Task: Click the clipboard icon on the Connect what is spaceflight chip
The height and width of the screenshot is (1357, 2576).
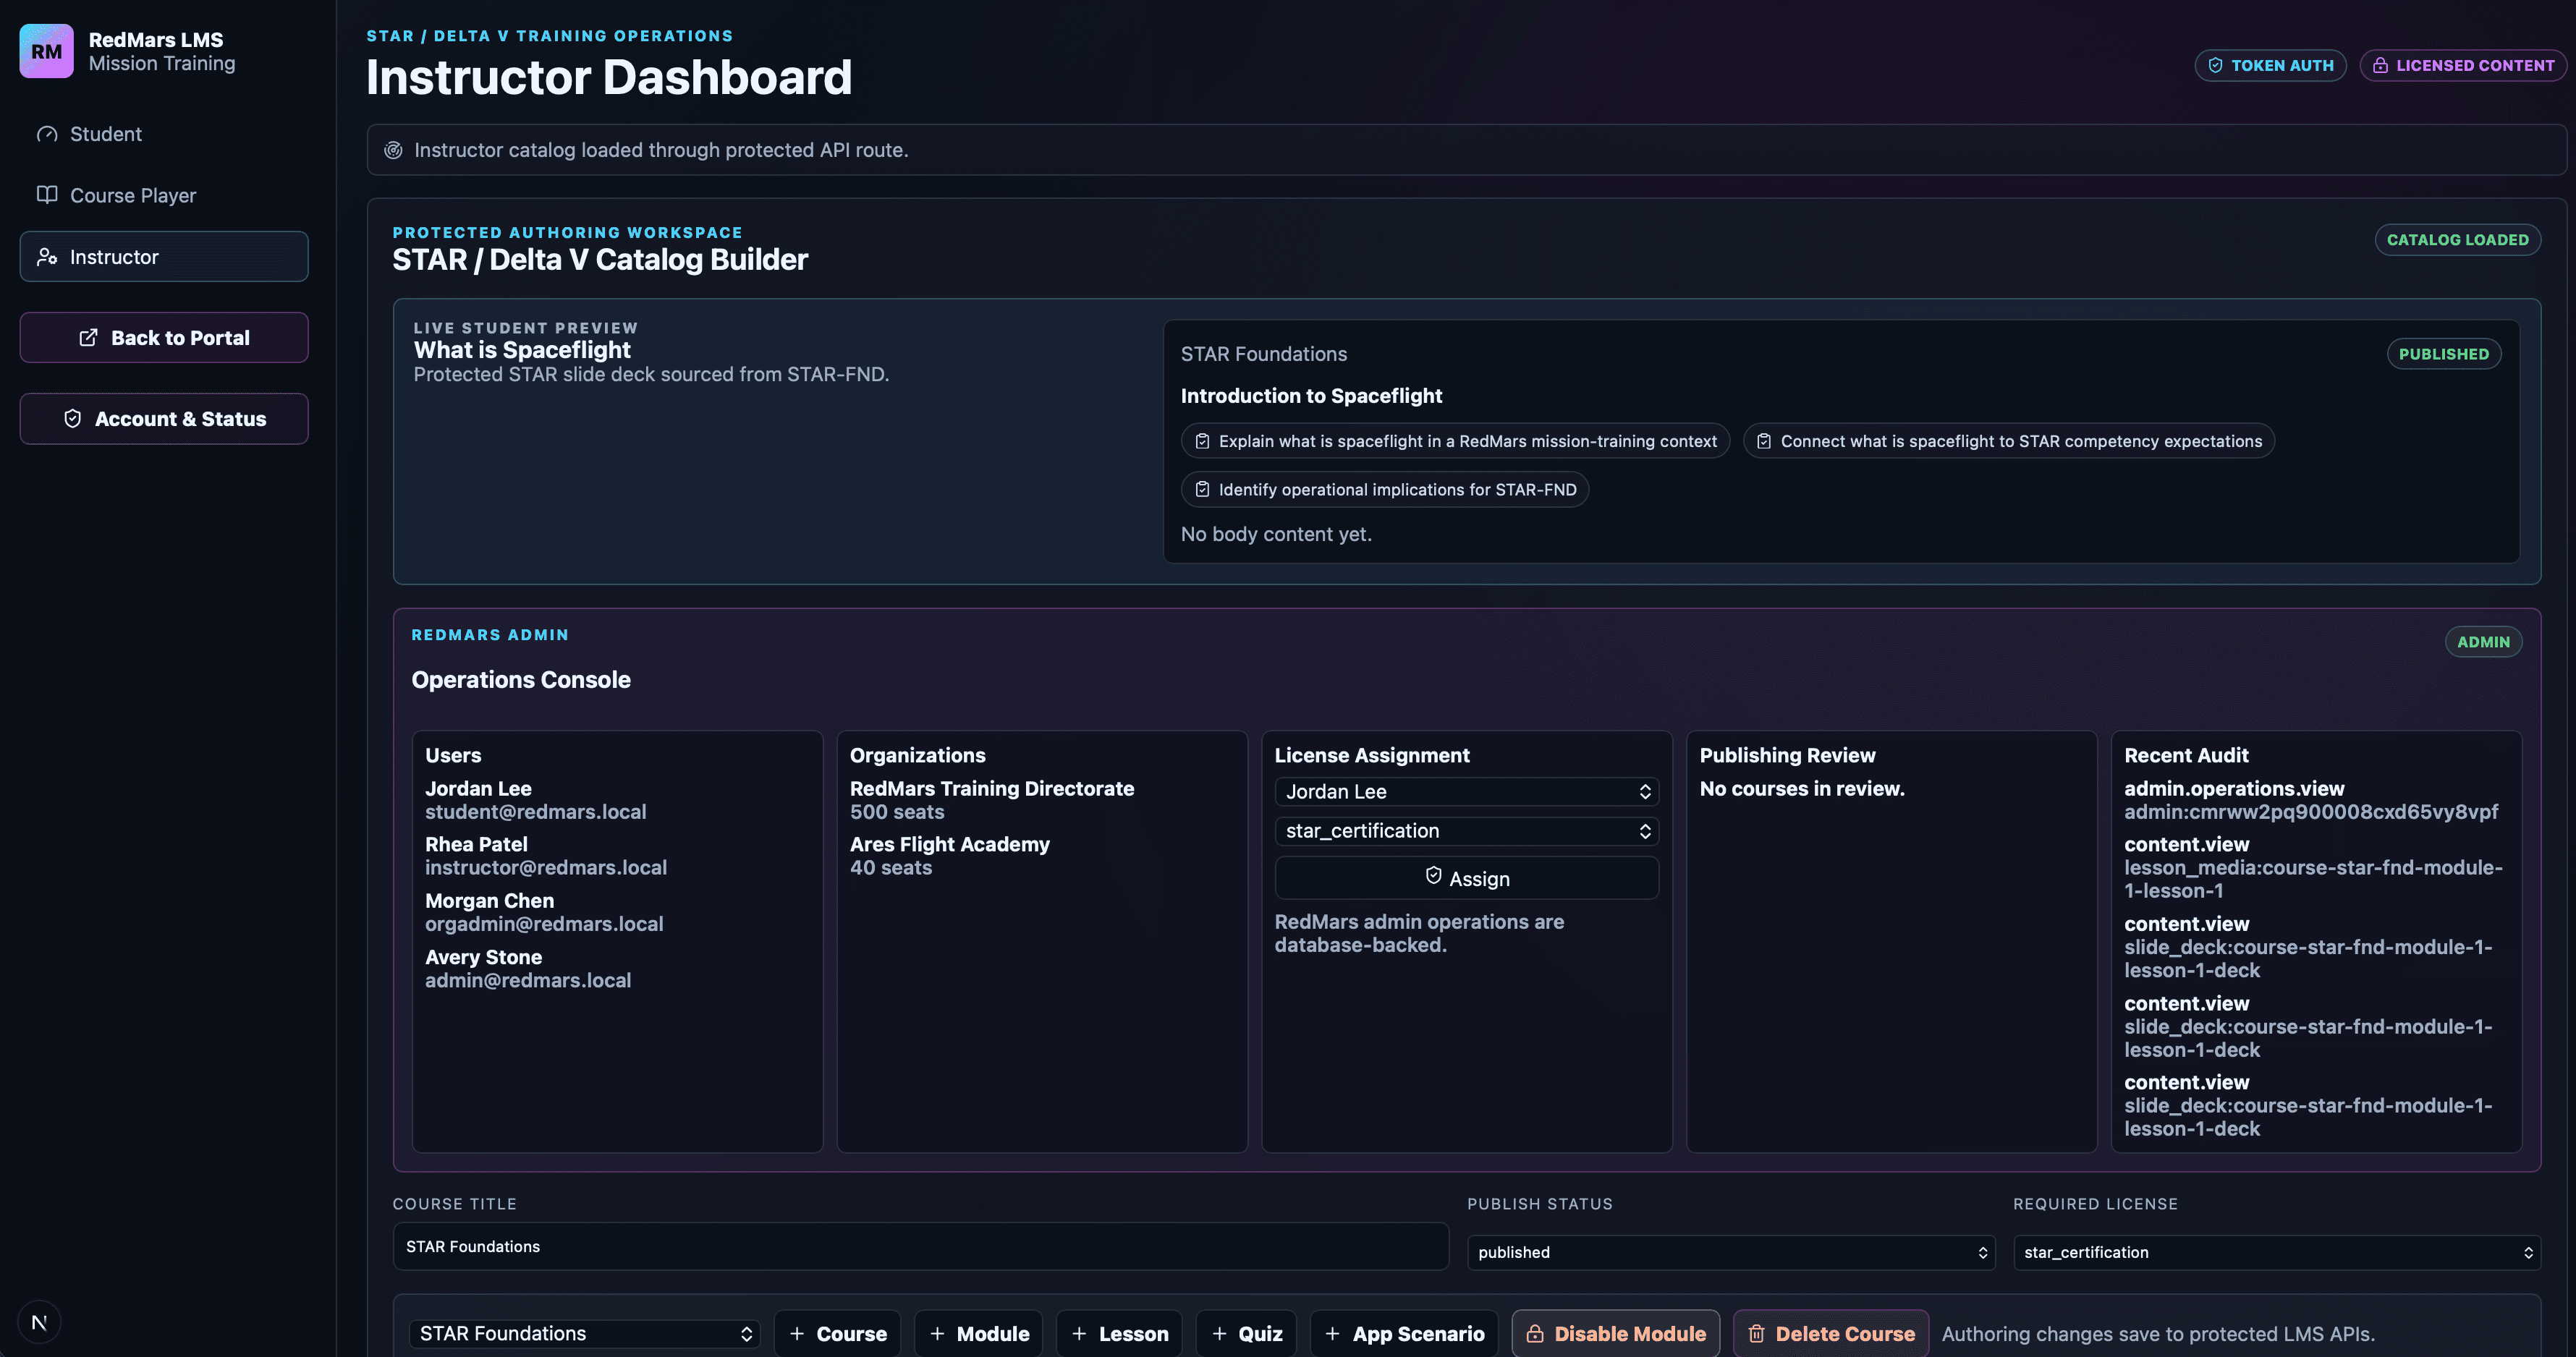Action: click(x=1764, y=441)
